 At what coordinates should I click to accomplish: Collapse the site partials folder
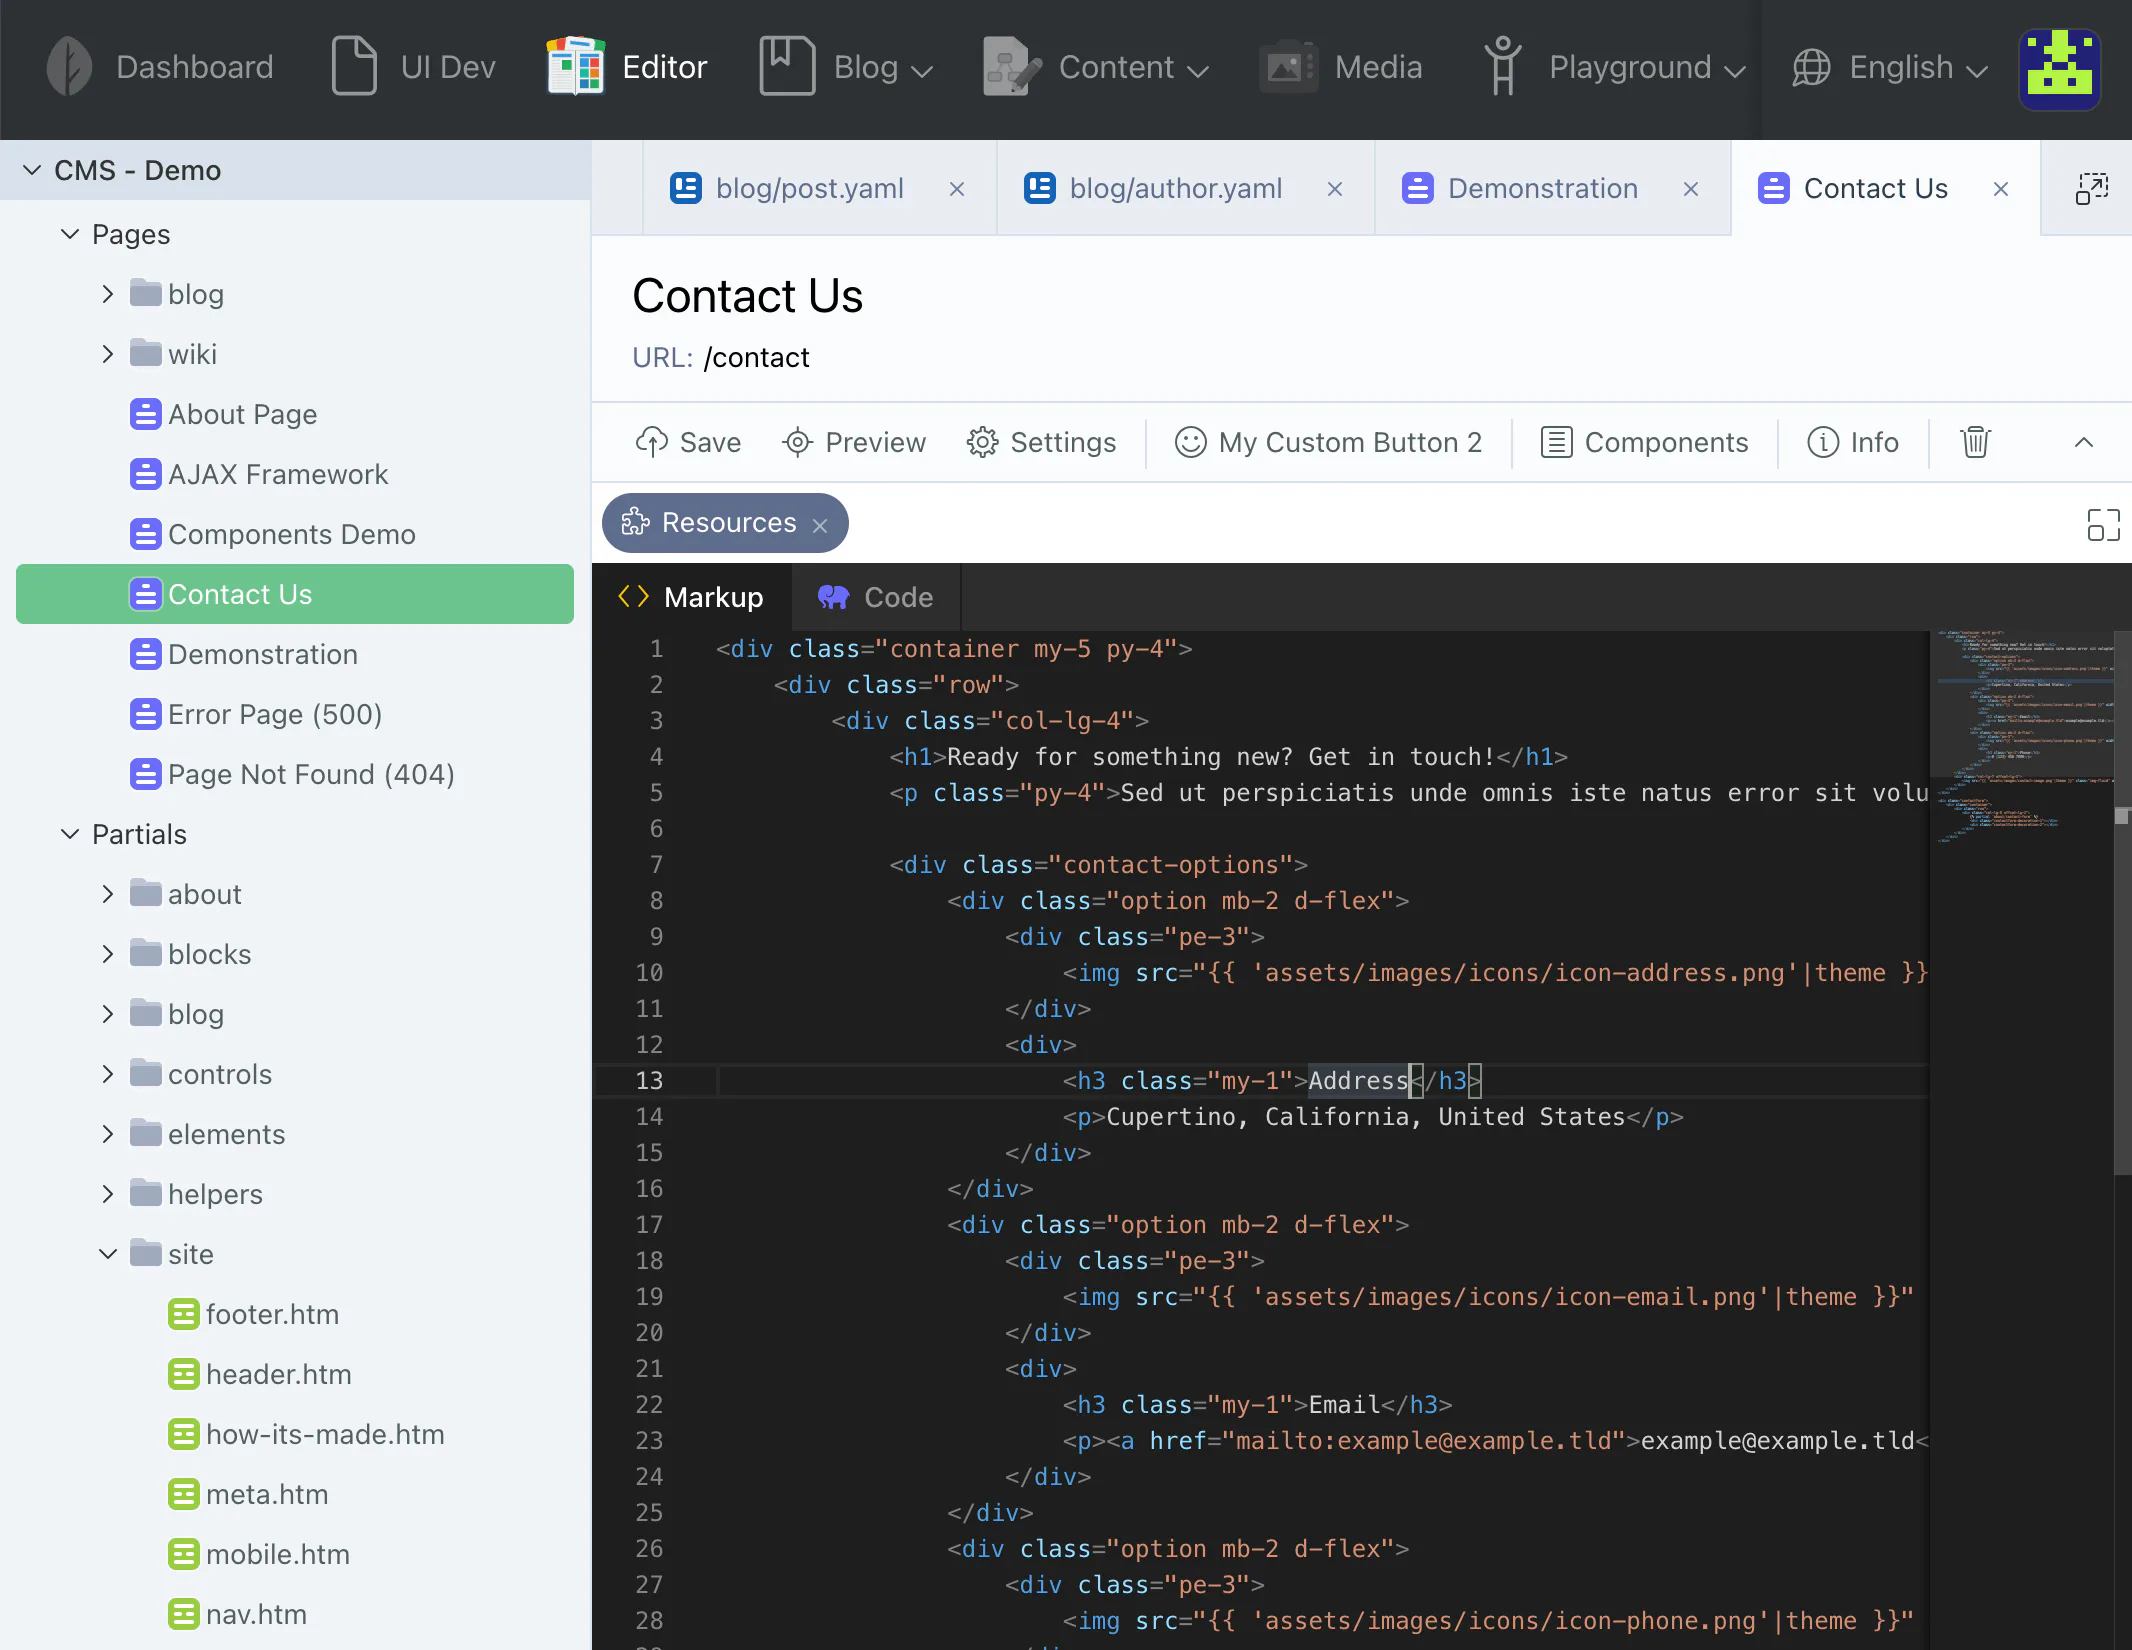[x=108, y=1254]
